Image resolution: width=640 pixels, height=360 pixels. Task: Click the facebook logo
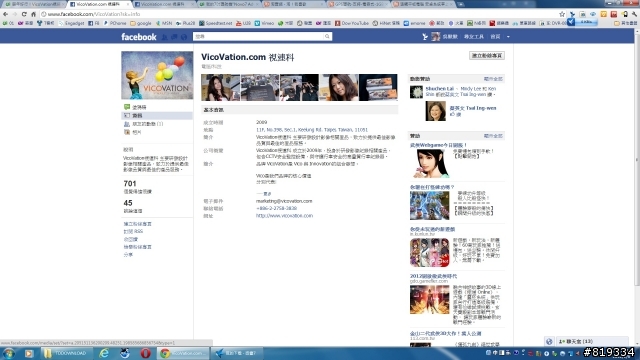click(x=139, y=37)
